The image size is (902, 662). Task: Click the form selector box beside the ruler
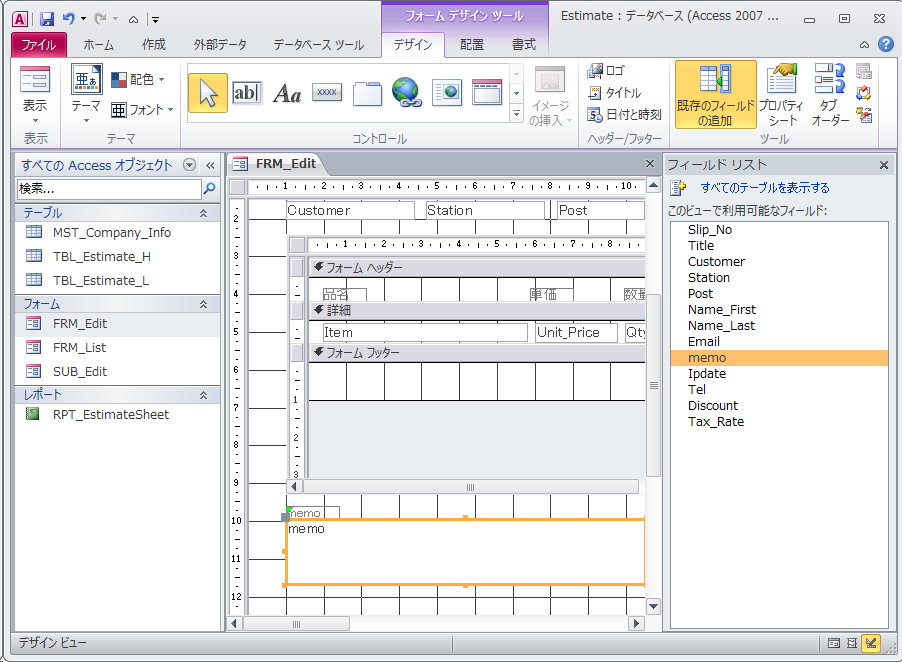pos(237,187)
